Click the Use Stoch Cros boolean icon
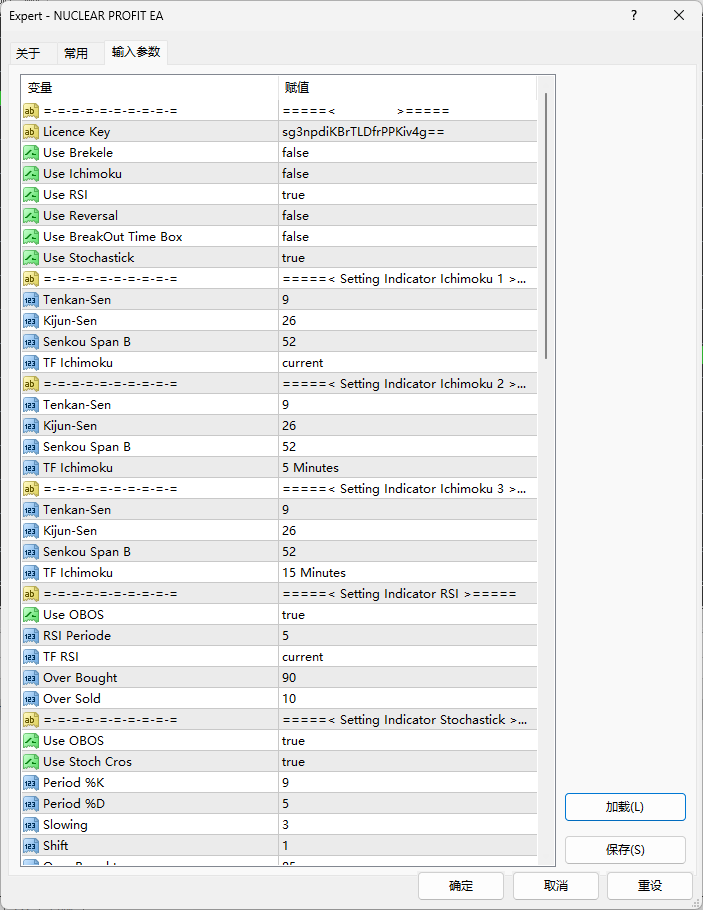703x910 pixels. tap(31, 762)
